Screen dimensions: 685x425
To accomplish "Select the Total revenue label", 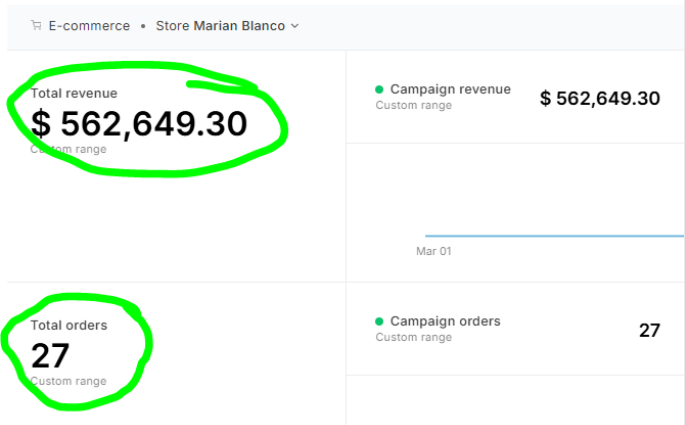I will pyautogui.click(x=74, y=93).
